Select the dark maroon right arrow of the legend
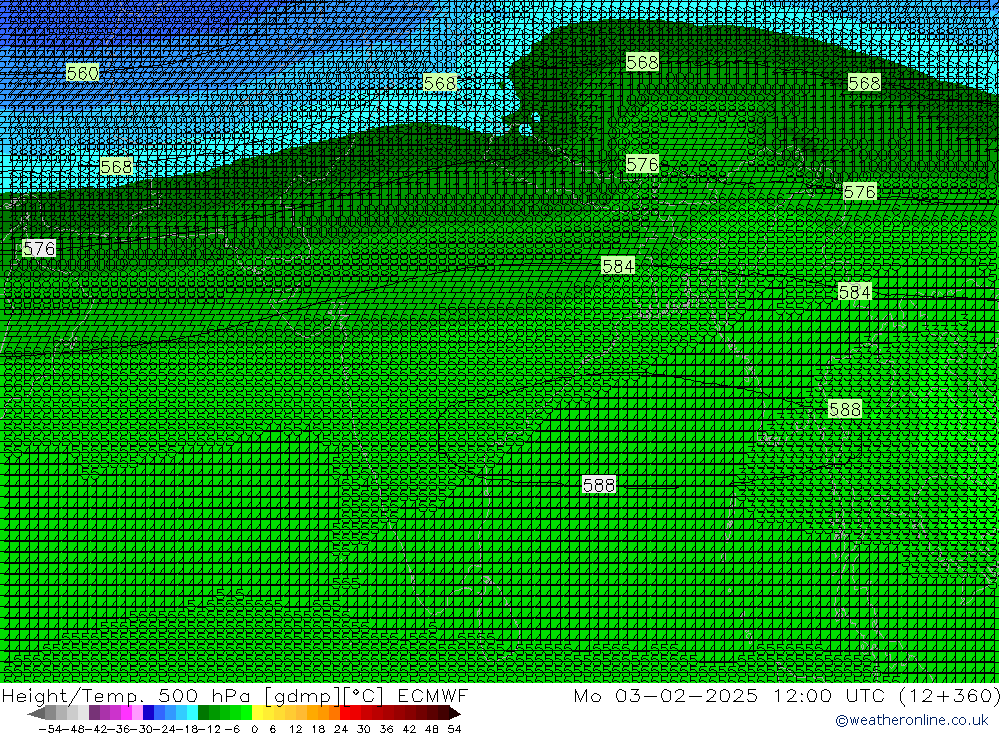This screenshot has width=1000, height=733. click(455, 713)
